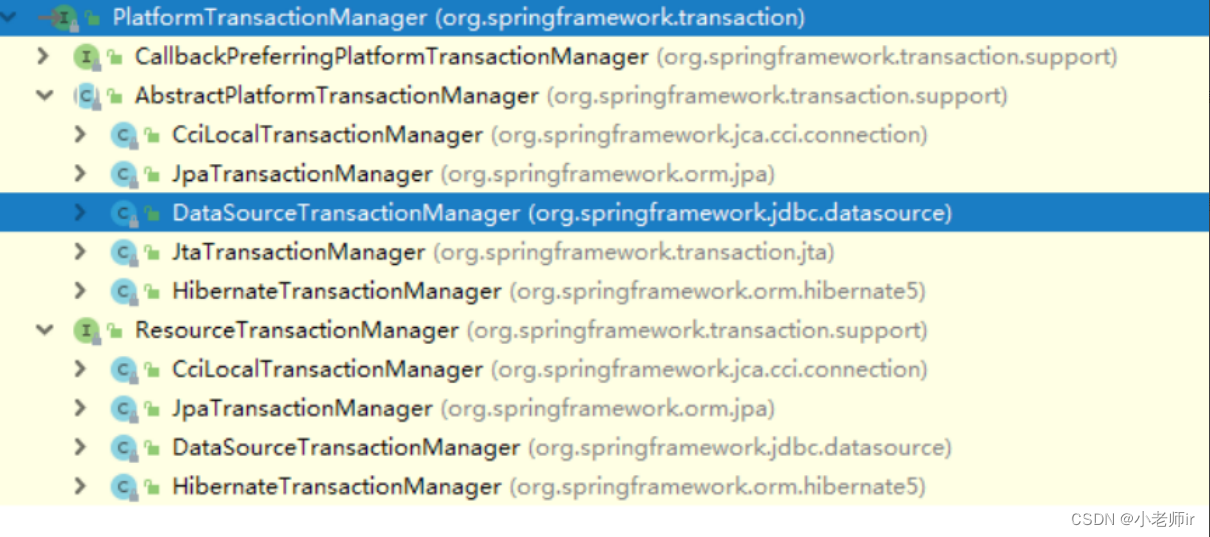Screen dimensions: 1210x537
Task: Collapse the ResourceTransactionManager node
Action: [x=44, y=330]
